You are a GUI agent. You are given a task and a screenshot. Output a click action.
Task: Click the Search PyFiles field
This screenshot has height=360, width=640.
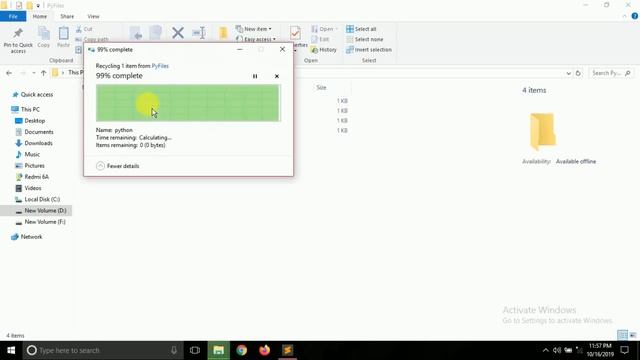click(611, 73)
